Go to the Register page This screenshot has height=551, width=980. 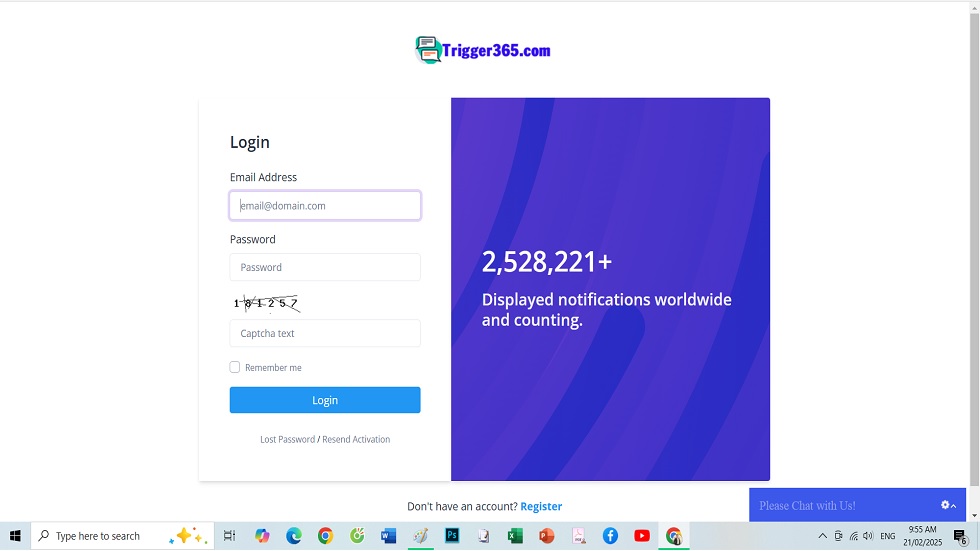pyautogui.click(x=541, y=506)
